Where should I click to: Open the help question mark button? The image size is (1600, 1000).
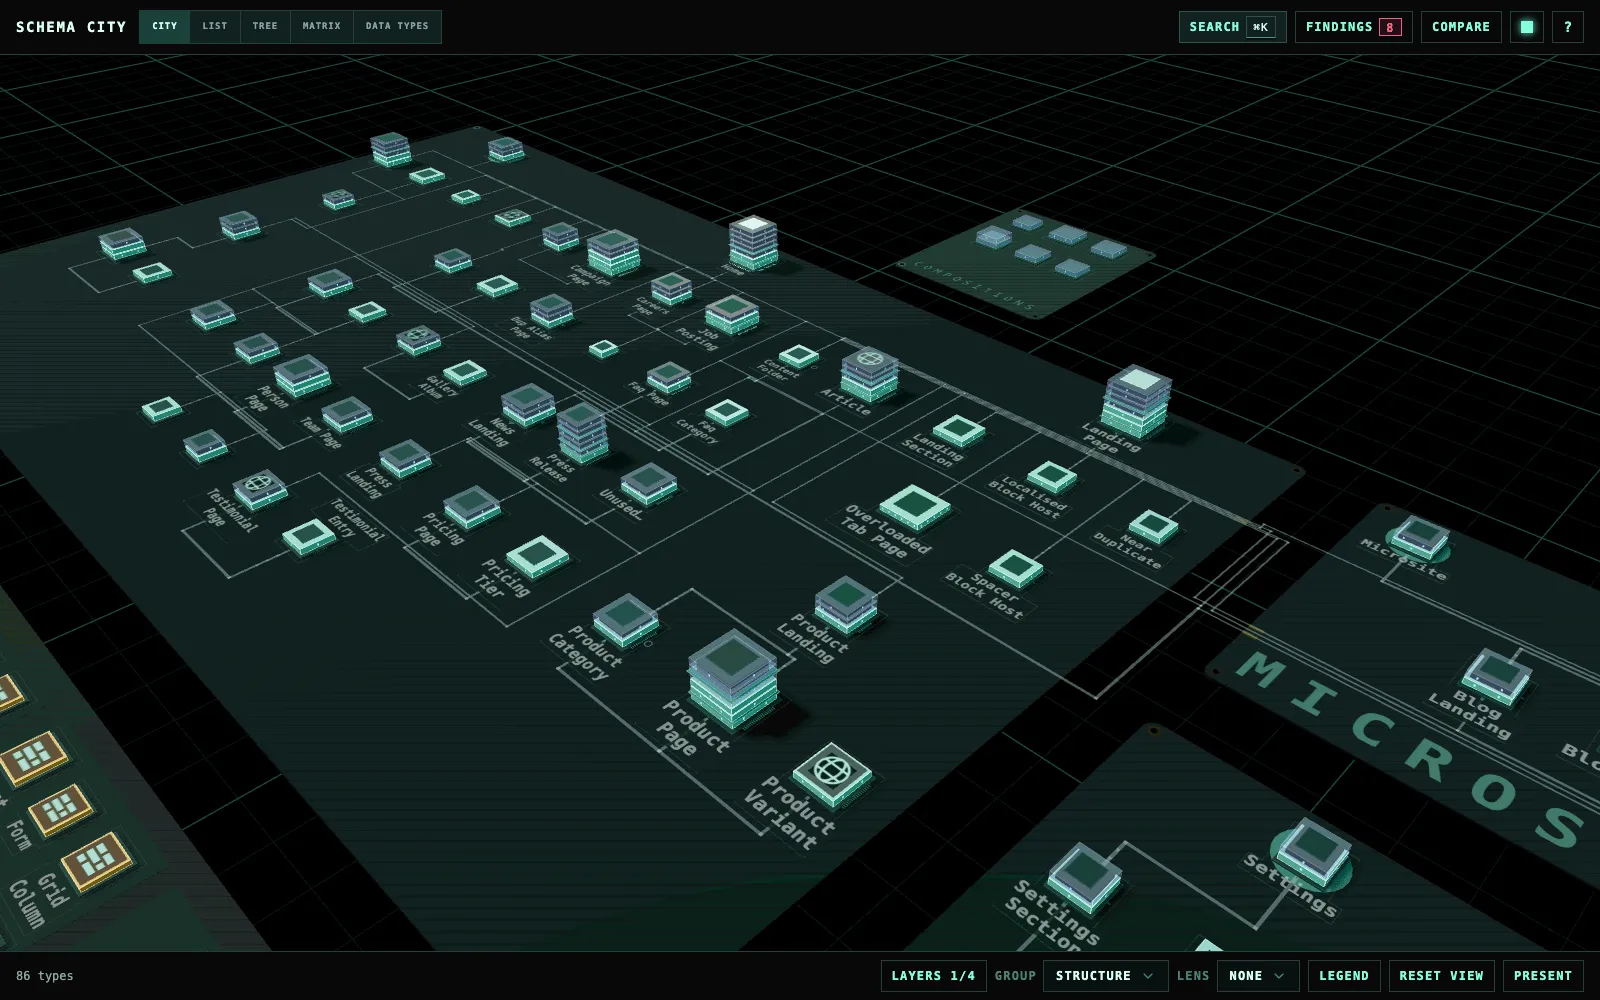tap(1567, 27)
